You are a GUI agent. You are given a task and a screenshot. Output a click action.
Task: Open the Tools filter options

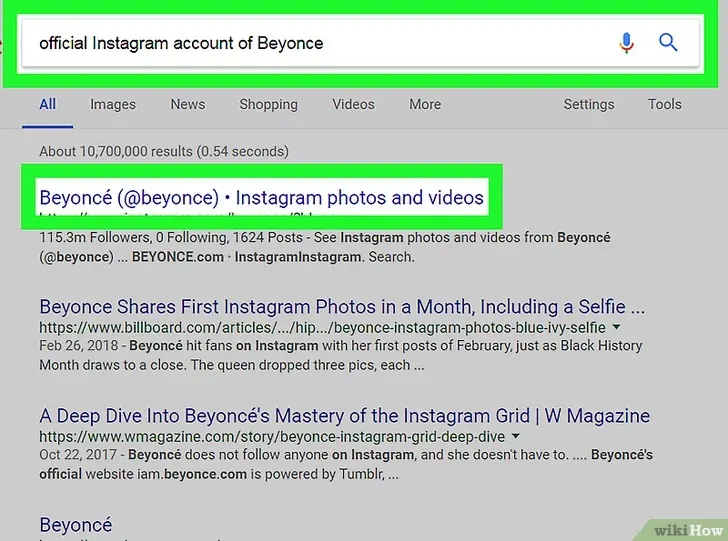coord(664,104)
